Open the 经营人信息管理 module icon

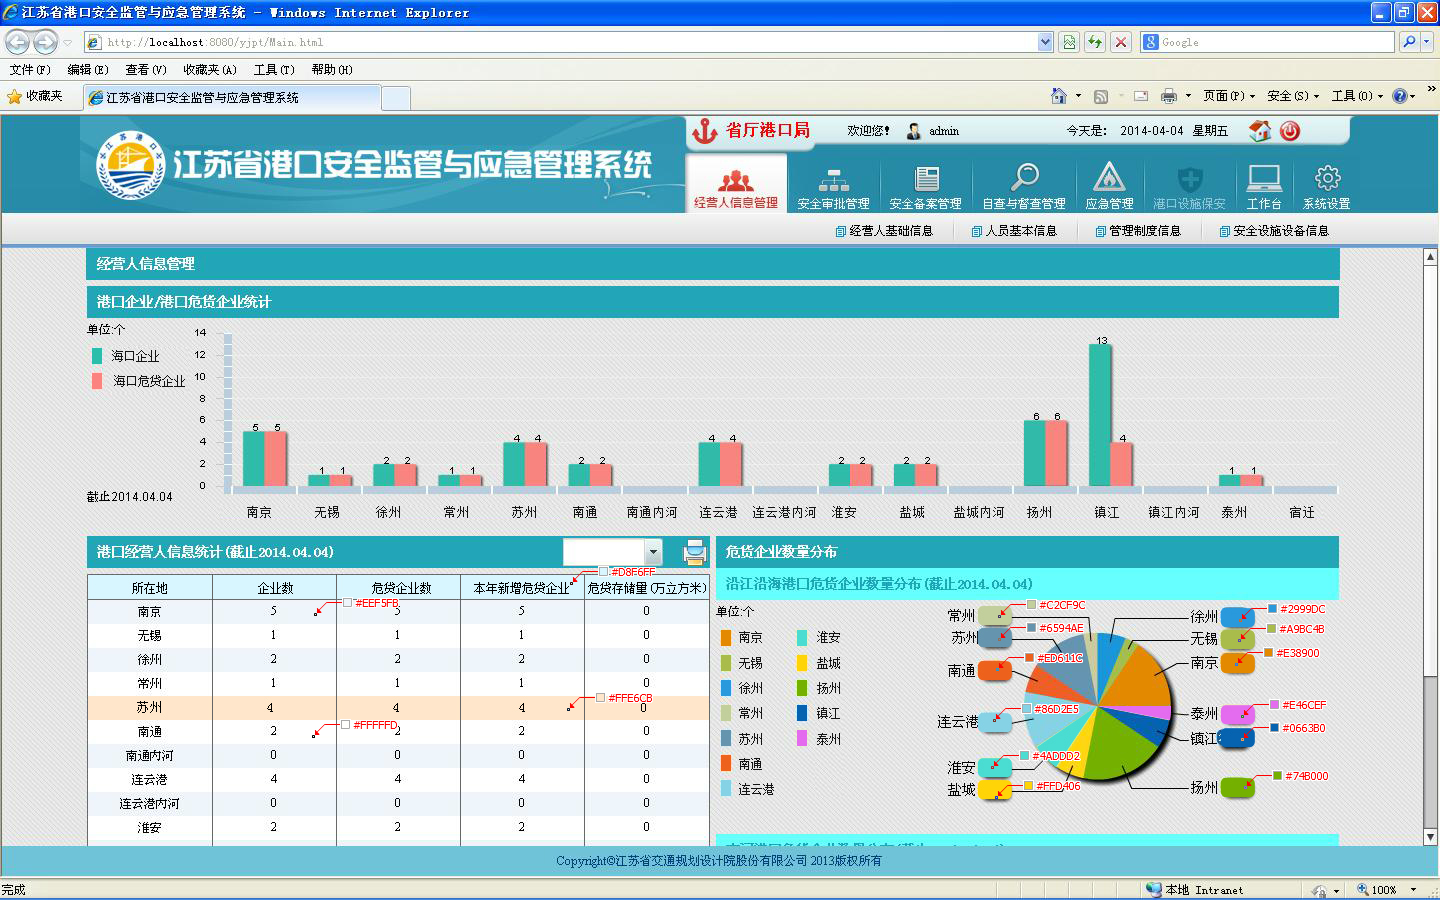(736, 181)
